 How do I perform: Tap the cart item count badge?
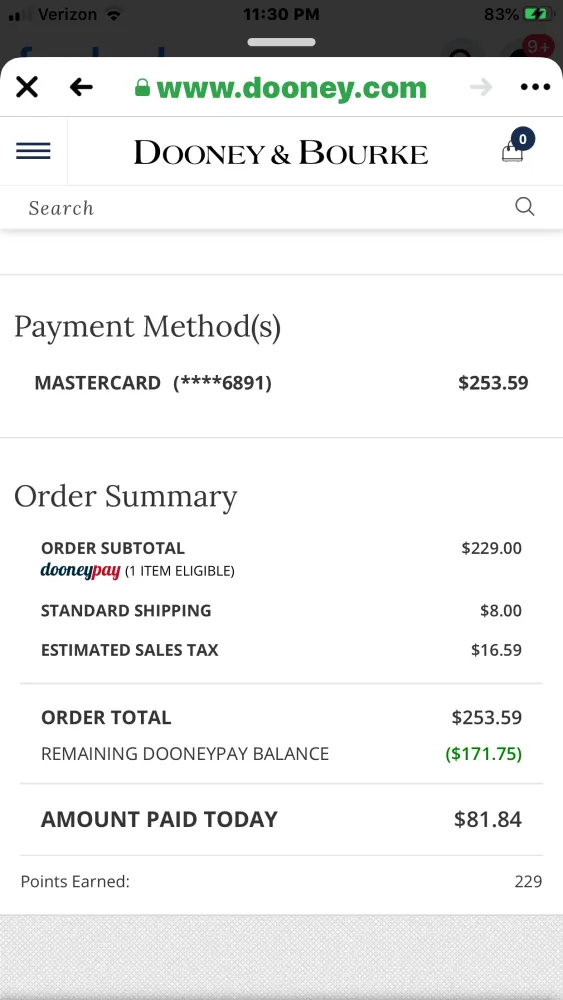[523, 138]
